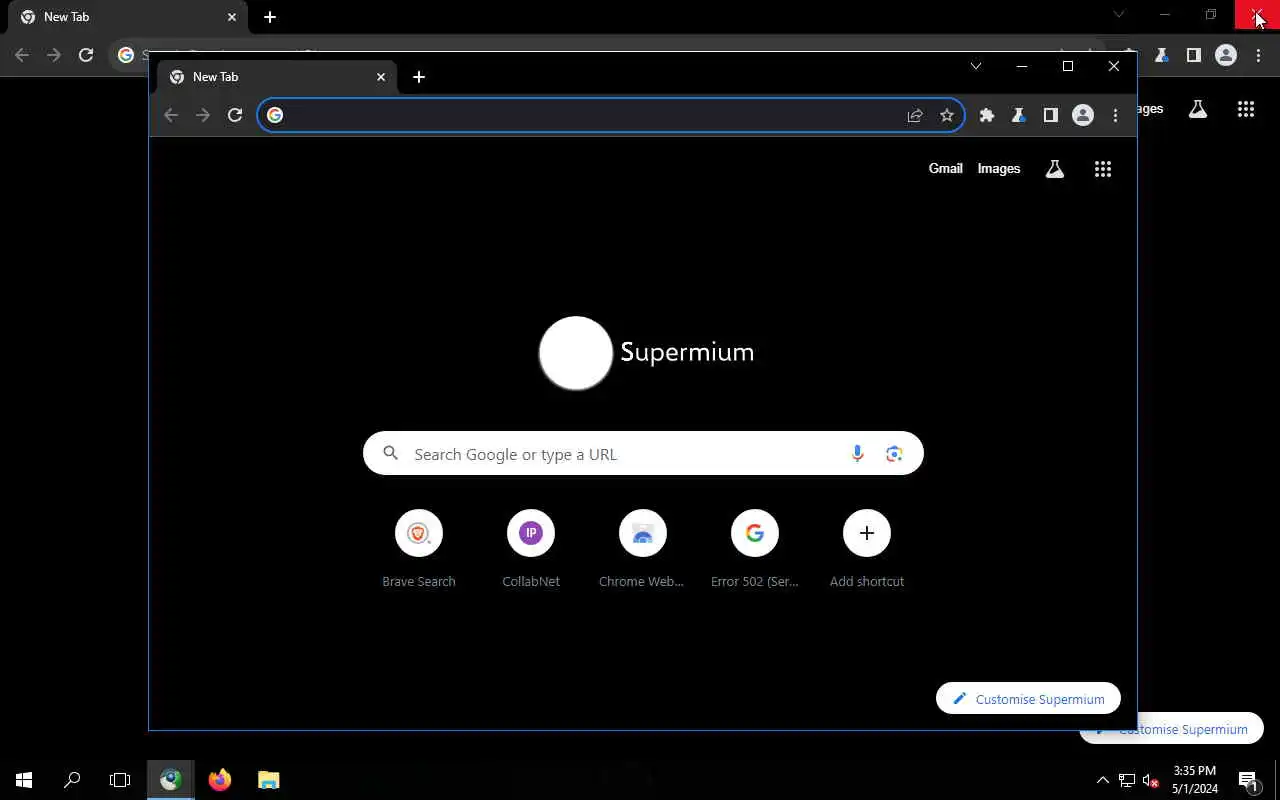Open Chrome Labs flask in background toolbar
Image resolution: width=1280 pixels, height=800 pixels.
pyautogui.click(x=1161, y=55)
